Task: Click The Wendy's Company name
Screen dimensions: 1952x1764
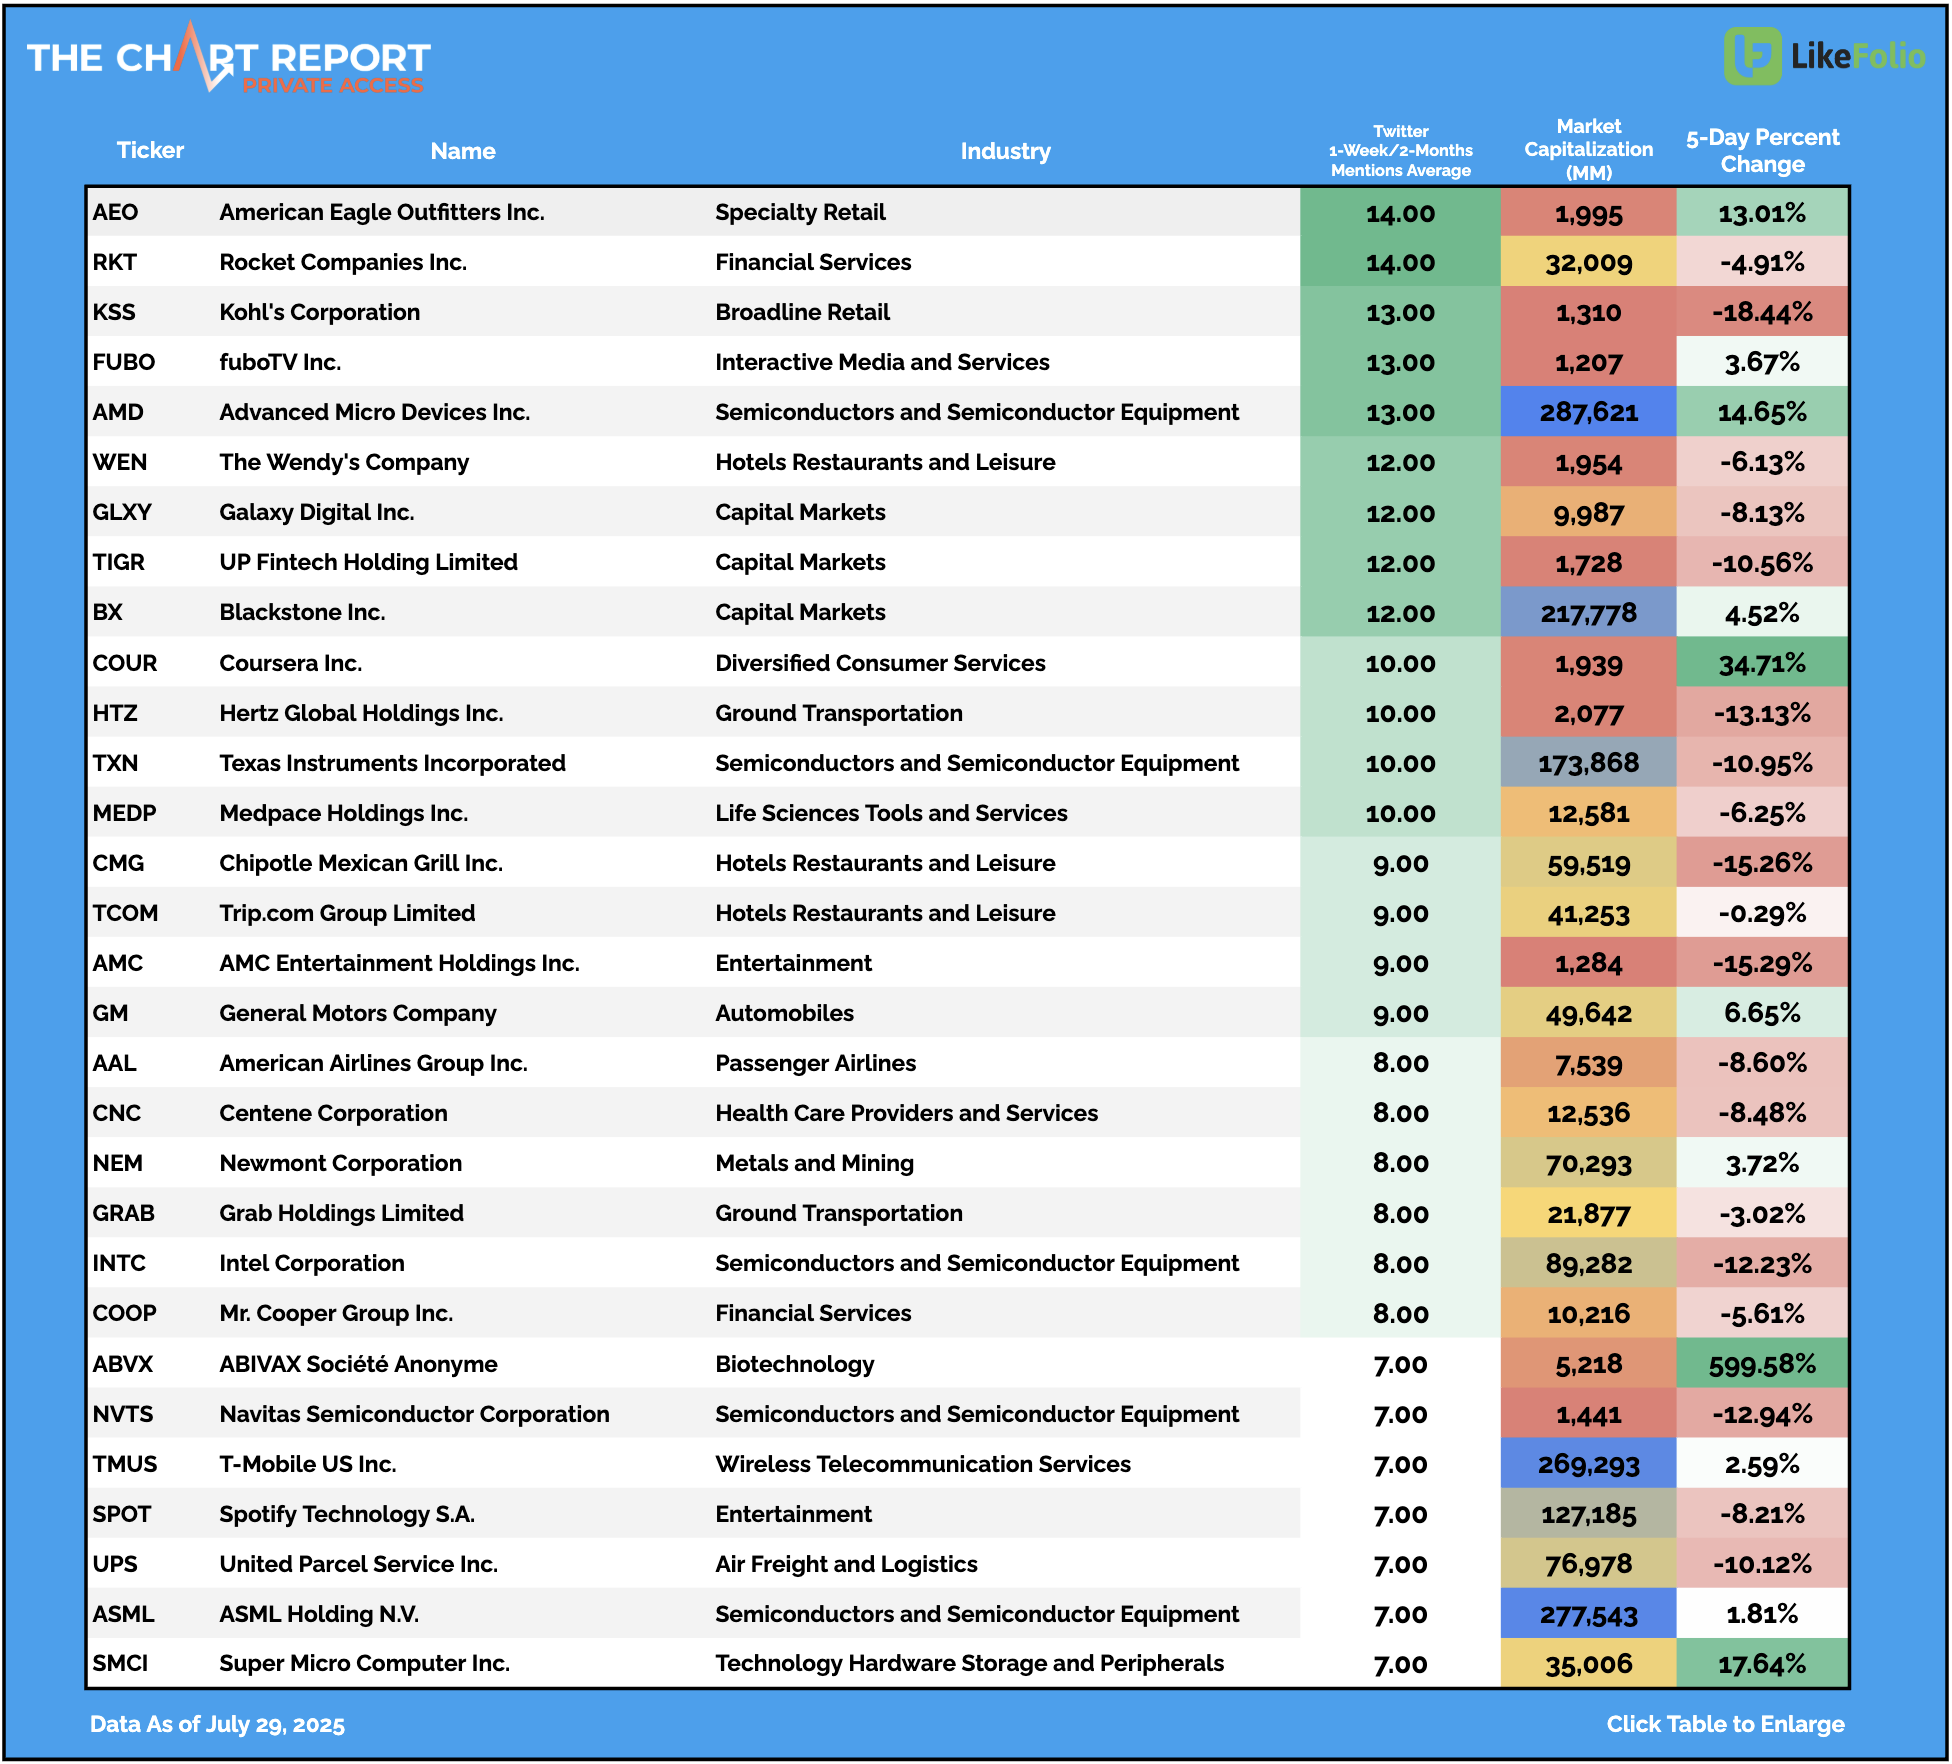Action: 344,462
